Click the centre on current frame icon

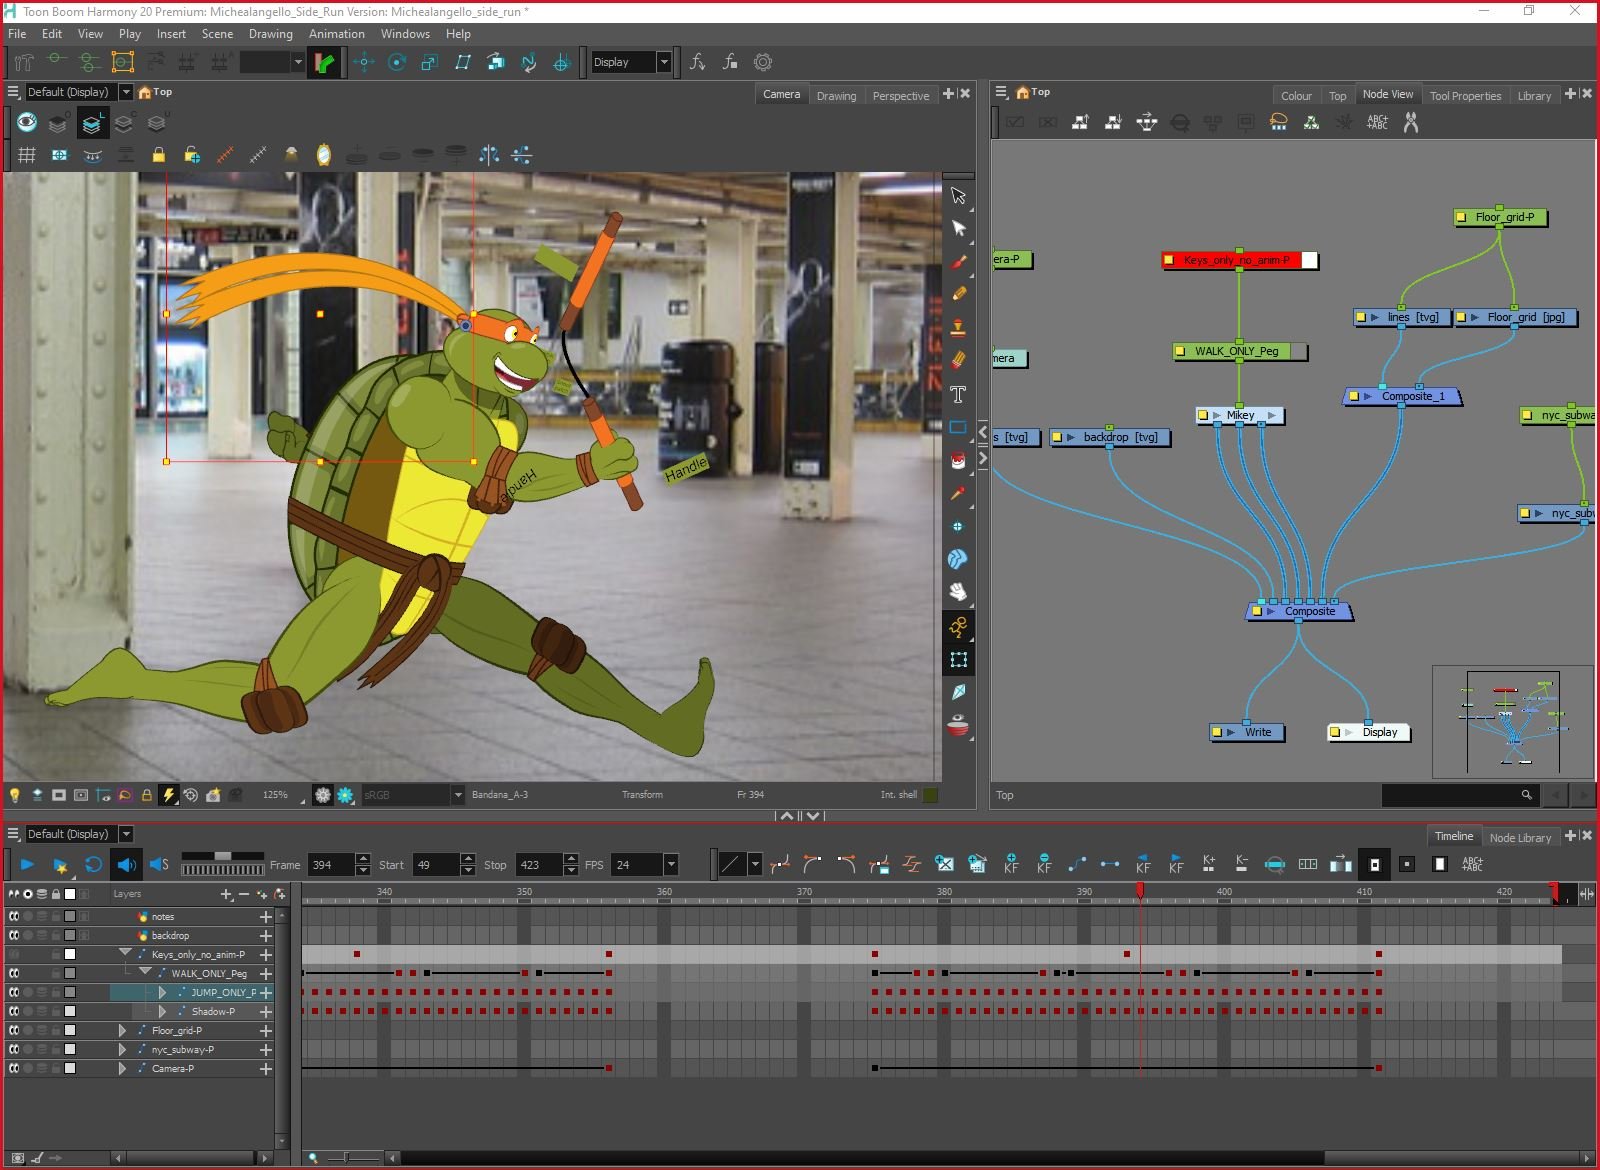point(1275,864)
